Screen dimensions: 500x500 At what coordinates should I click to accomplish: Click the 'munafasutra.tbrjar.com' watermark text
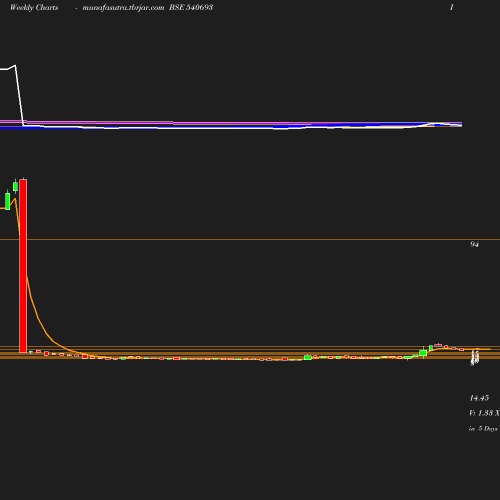(123, 8)
